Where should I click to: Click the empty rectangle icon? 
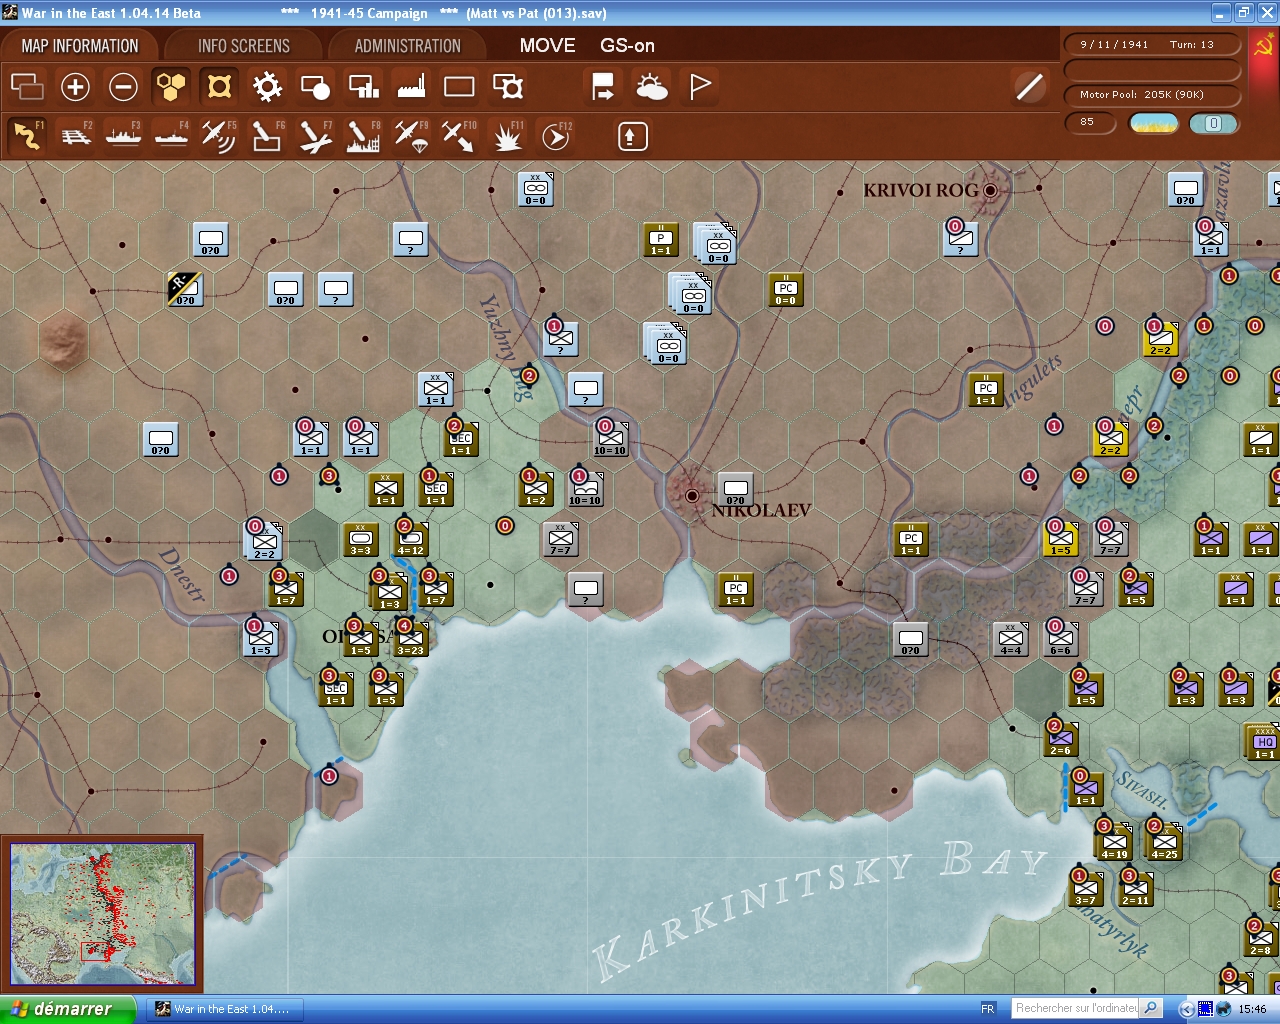click(x=459, y=87)
